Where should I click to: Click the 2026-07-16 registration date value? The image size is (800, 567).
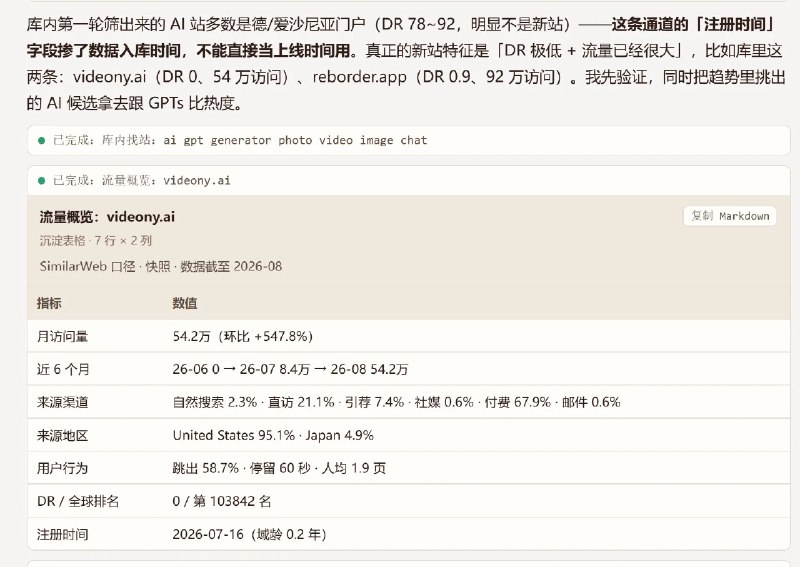(x=249, y=534)
